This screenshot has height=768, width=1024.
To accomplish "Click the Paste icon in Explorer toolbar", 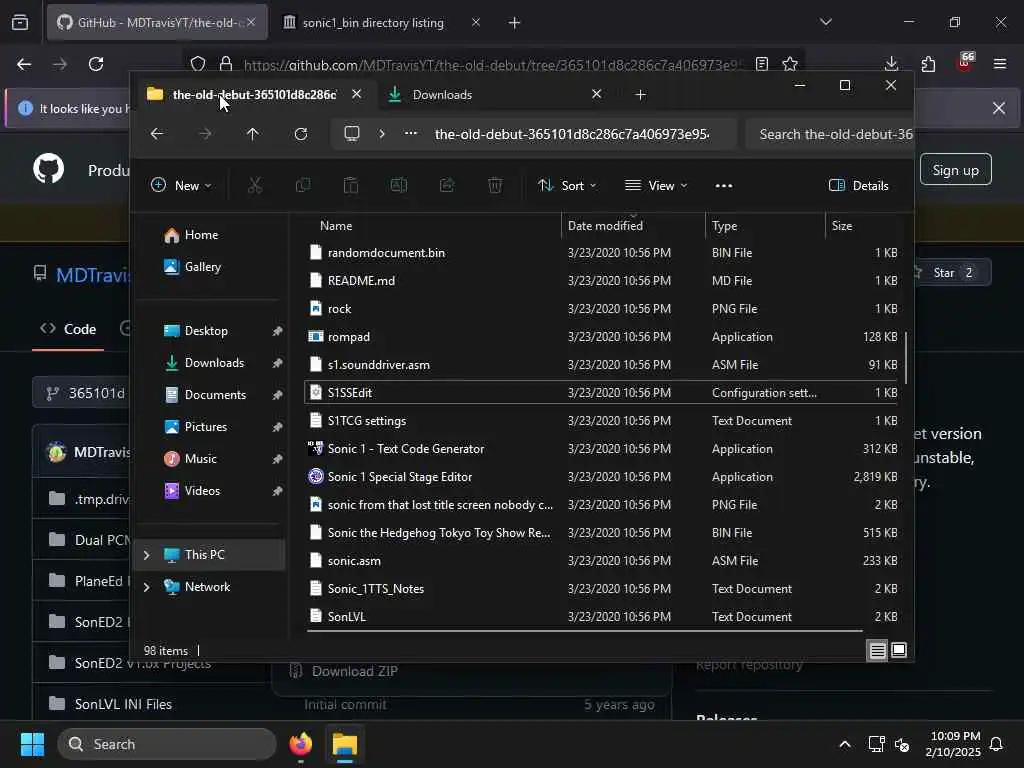I will click(x=351, y=185).
